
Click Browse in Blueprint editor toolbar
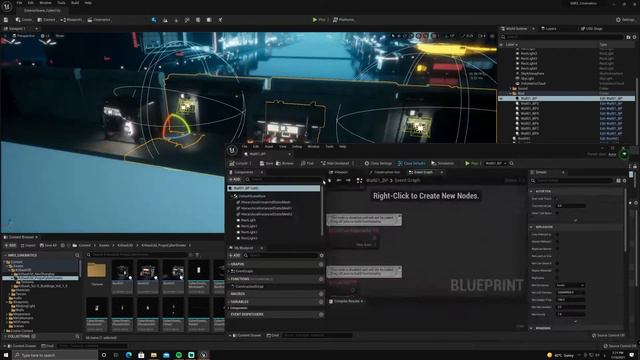[x=285, y=163]
